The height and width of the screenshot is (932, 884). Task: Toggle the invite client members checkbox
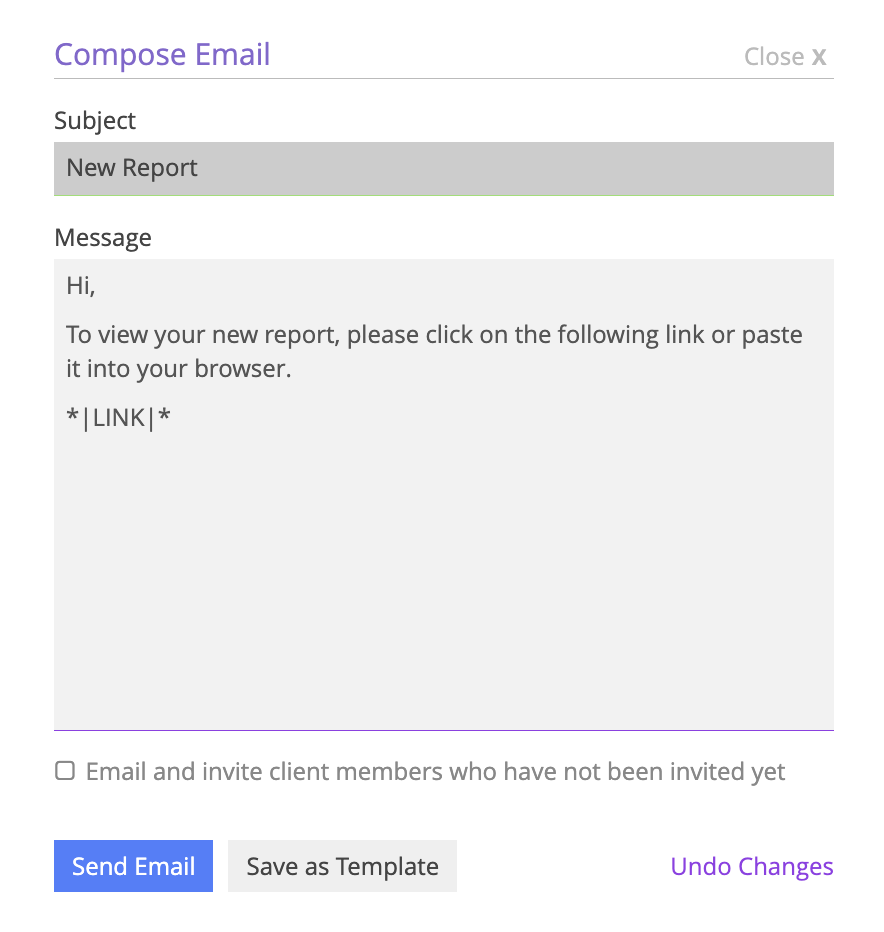point(64,770)
